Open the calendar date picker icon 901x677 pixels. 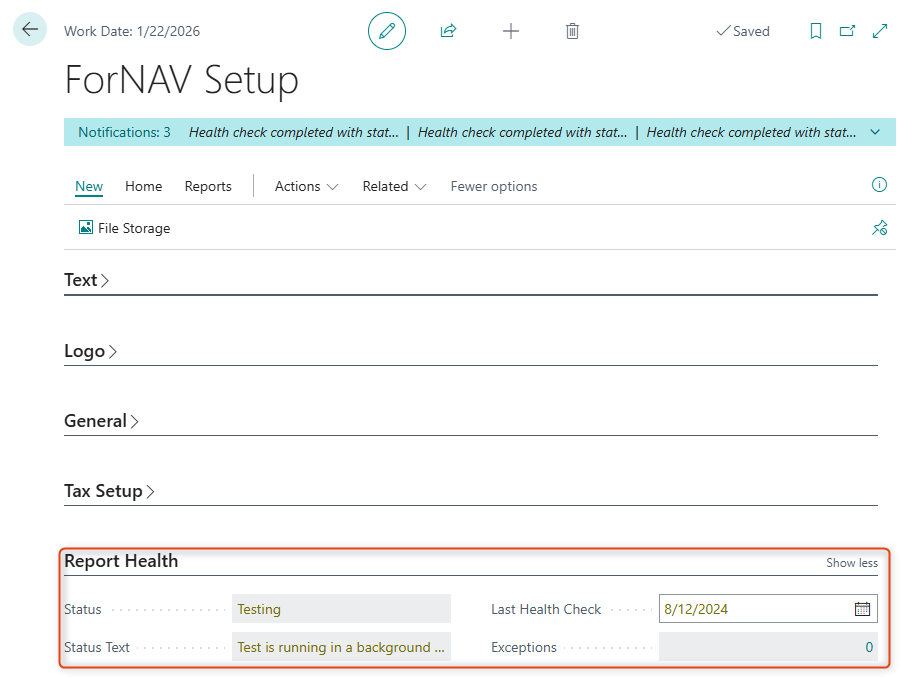point(863,609)
